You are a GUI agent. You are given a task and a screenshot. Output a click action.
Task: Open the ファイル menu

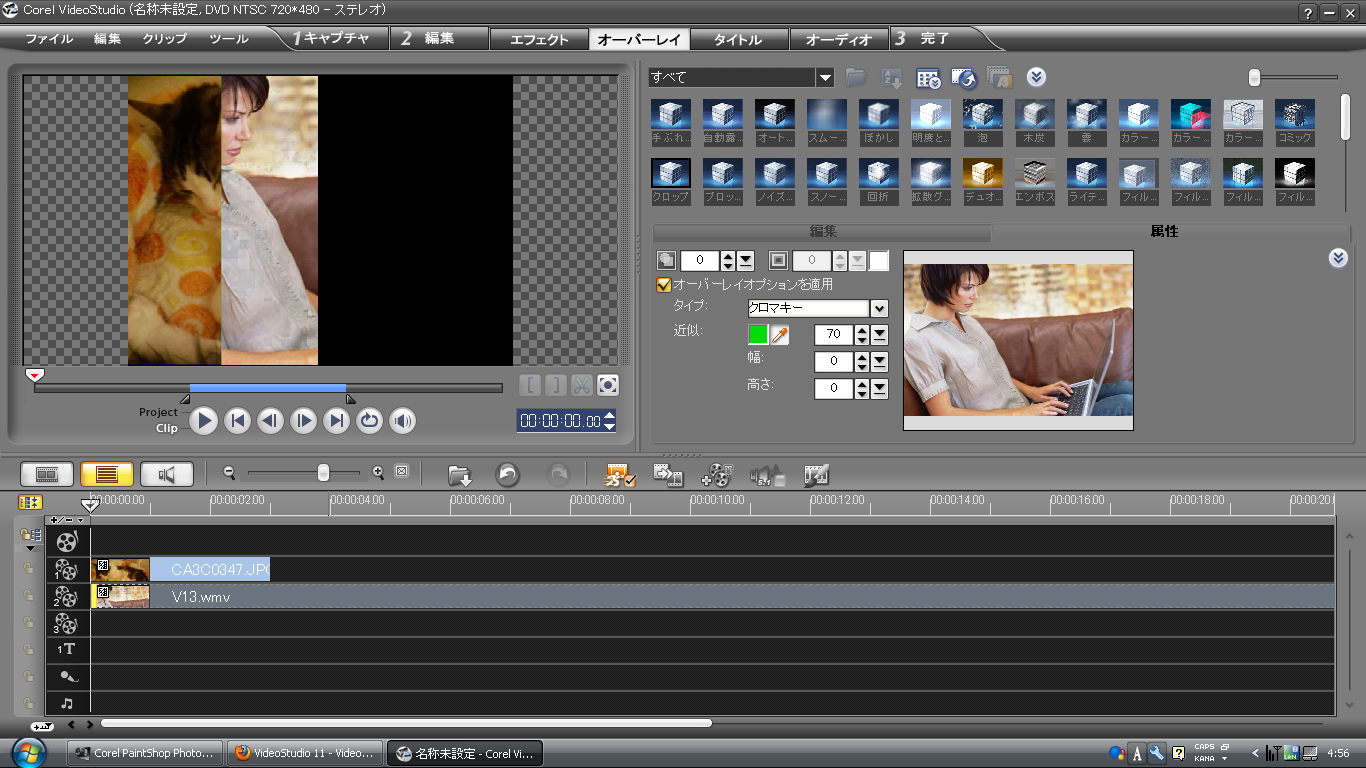pos(49,39)
